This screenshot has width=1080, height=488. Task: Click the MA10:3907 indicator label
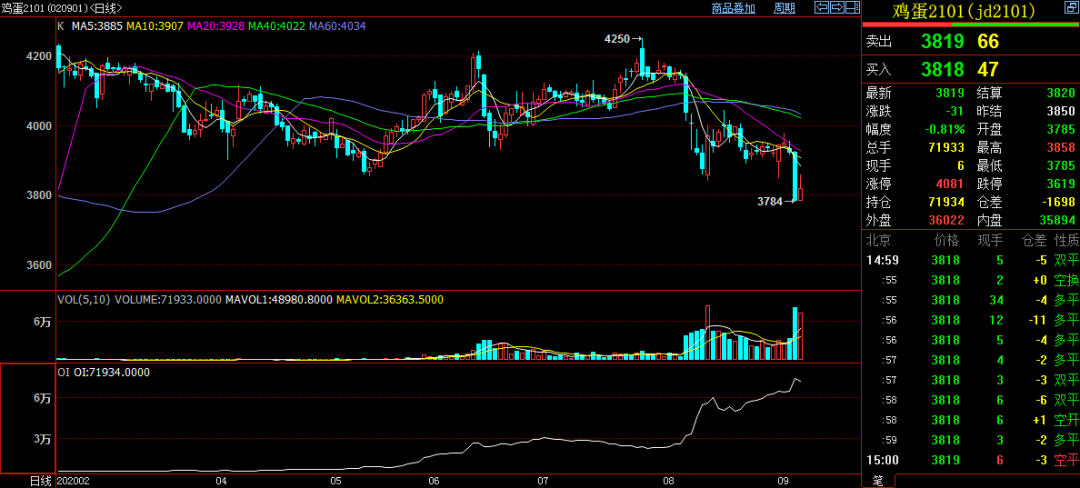pos(156,26)
